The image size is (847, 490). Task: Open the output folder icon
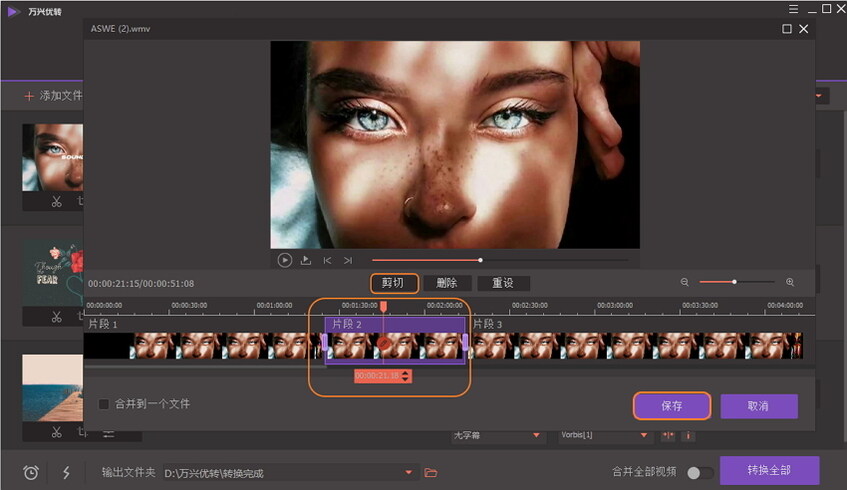tap(431, 472)
